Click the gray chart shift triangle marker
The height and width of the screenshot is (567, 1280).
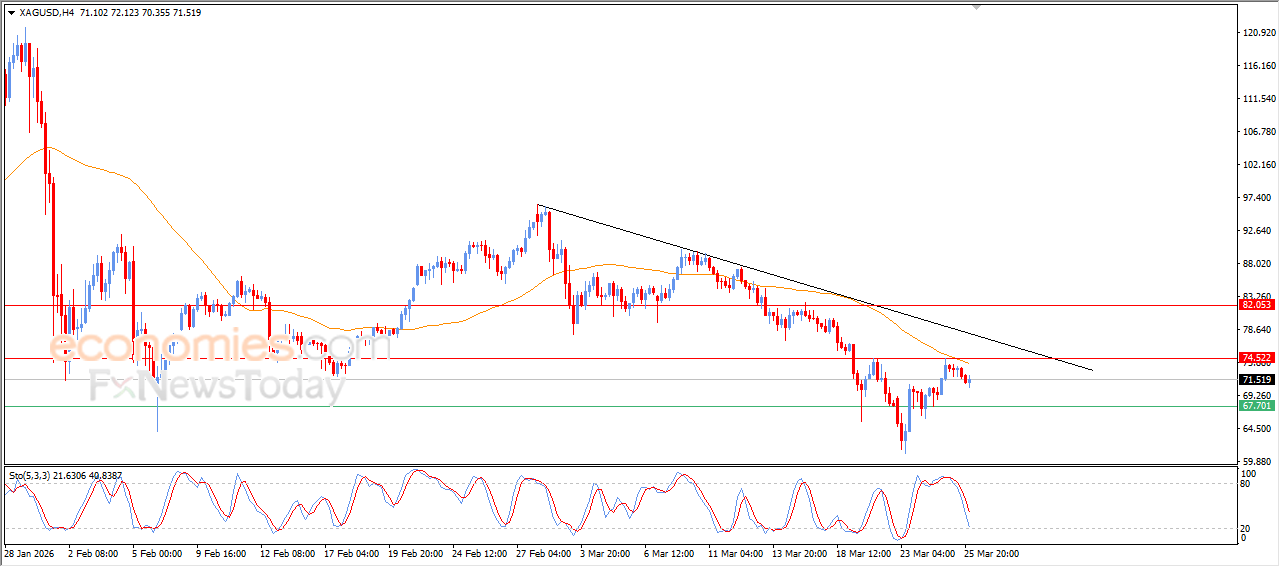977,7
